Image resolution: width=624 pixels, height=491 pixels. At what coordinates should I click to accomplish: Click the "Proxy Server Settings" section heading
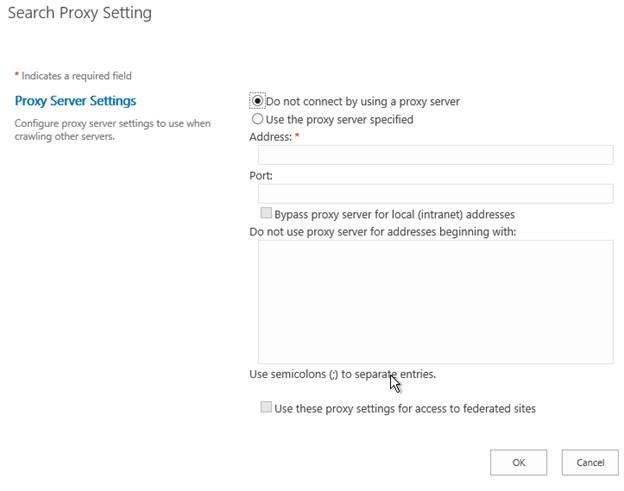coord(75,101)
